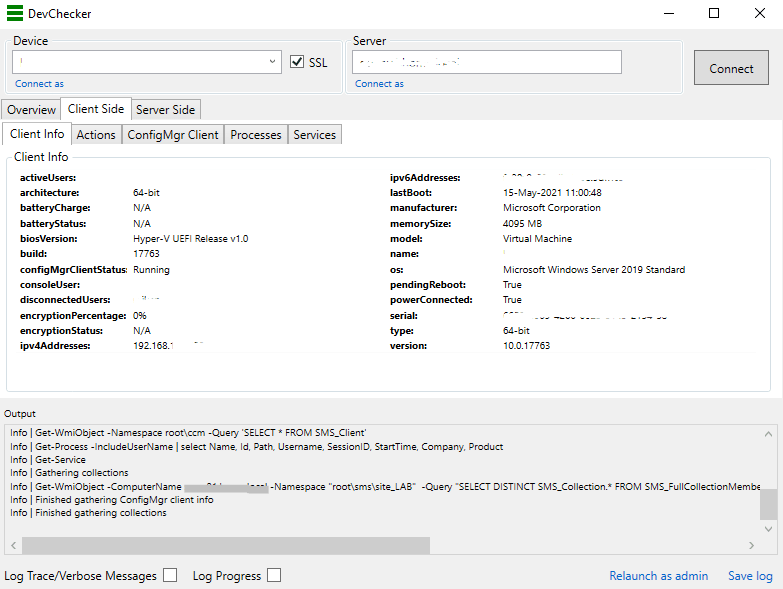Click the configMgrClientStatus value 'Running'
The height and width of the screenshot is (589, 783).
click(151, 270)
